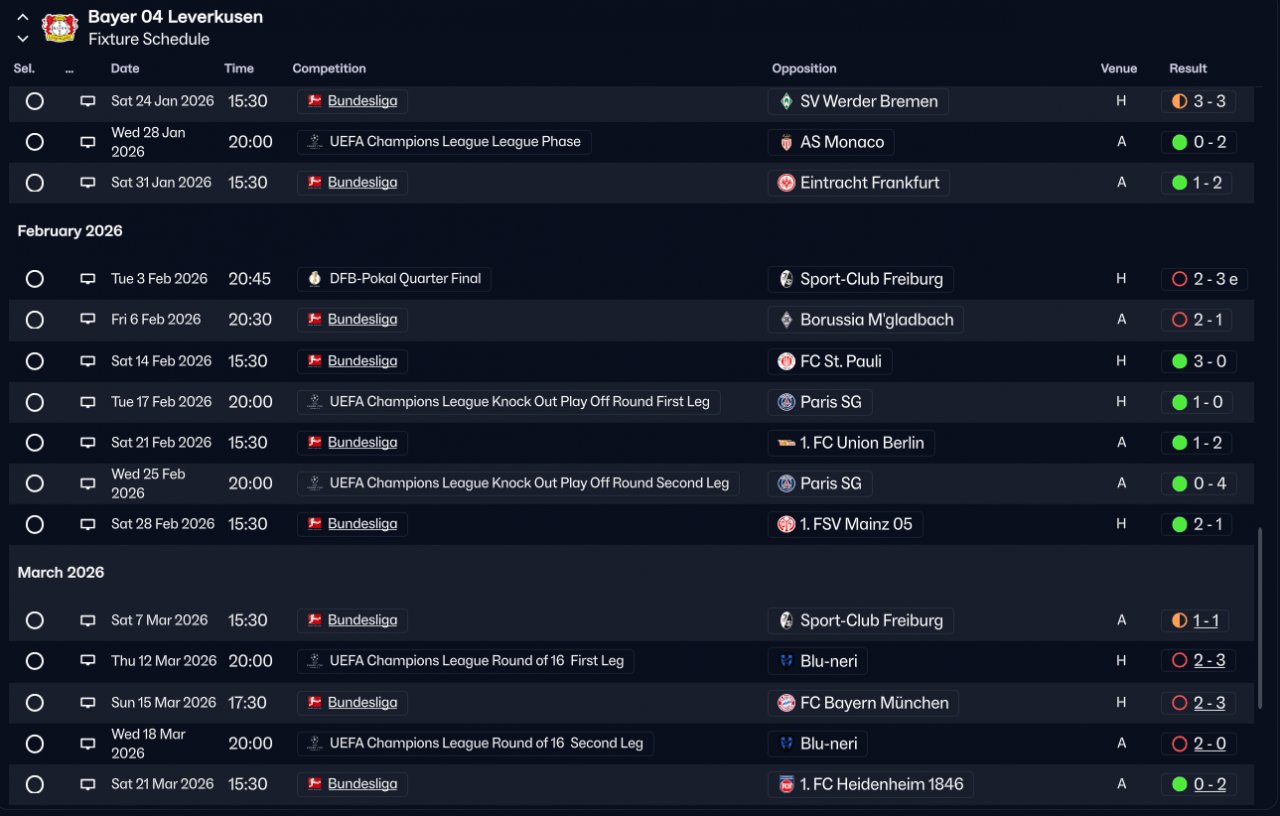The width and height of the screenshot is (1280, 816).
Task: Open Paris SG opposition in Second Leg row
Action: pos(820,484)
